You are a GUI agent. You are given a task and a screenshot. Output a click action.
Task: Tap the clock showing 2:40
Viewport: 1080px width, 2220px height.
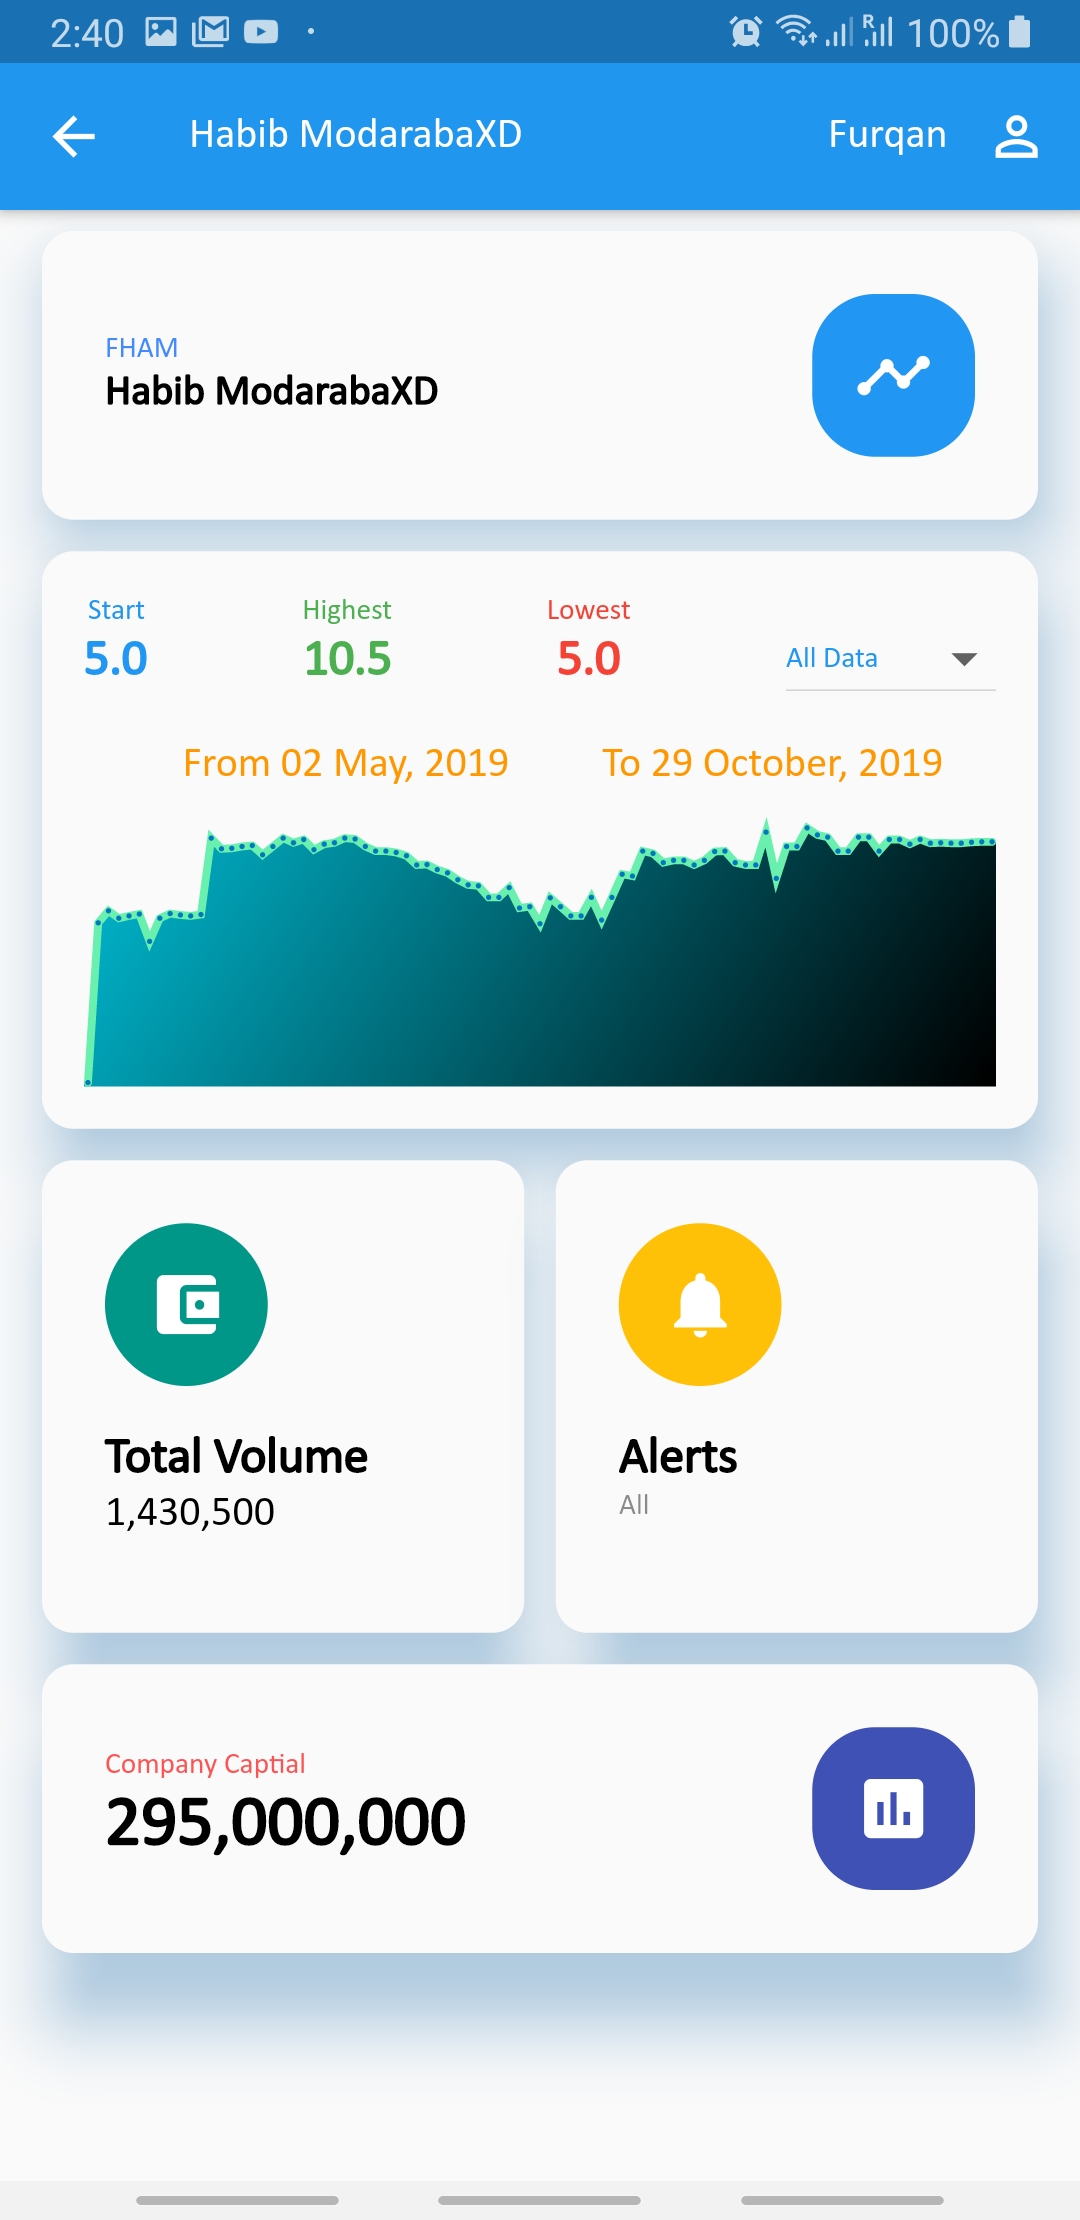coord(87,33)
